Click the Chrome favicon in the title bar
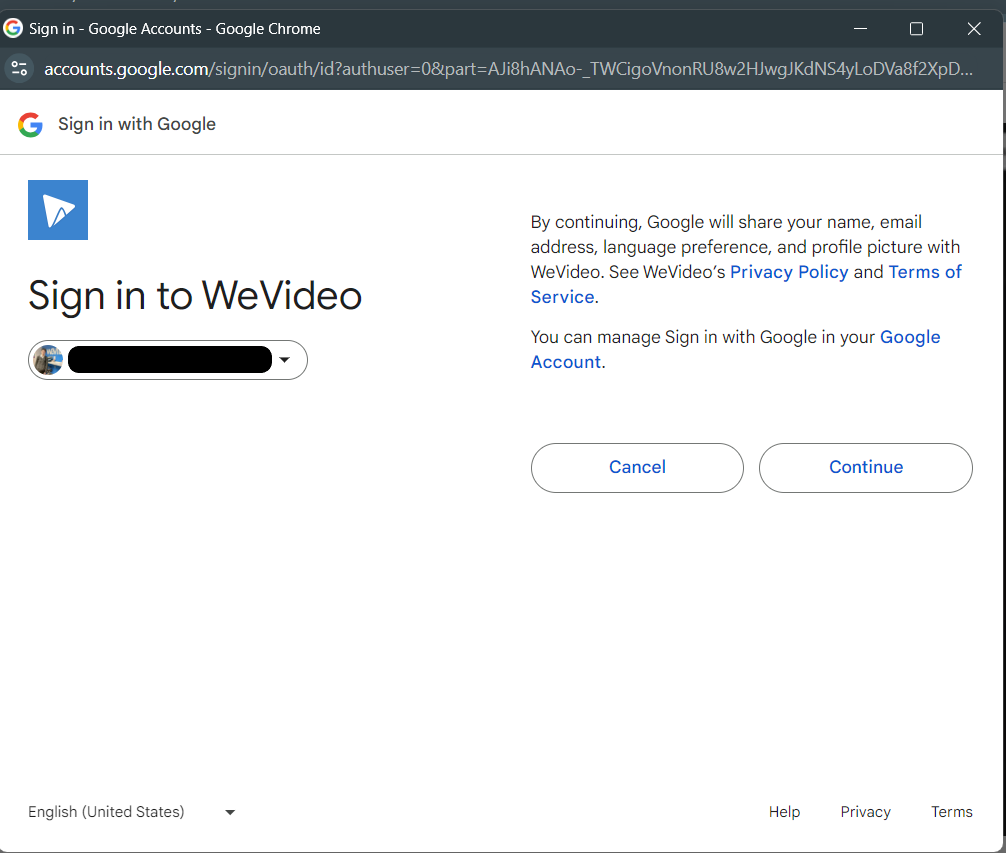 [x=13, y=28]
